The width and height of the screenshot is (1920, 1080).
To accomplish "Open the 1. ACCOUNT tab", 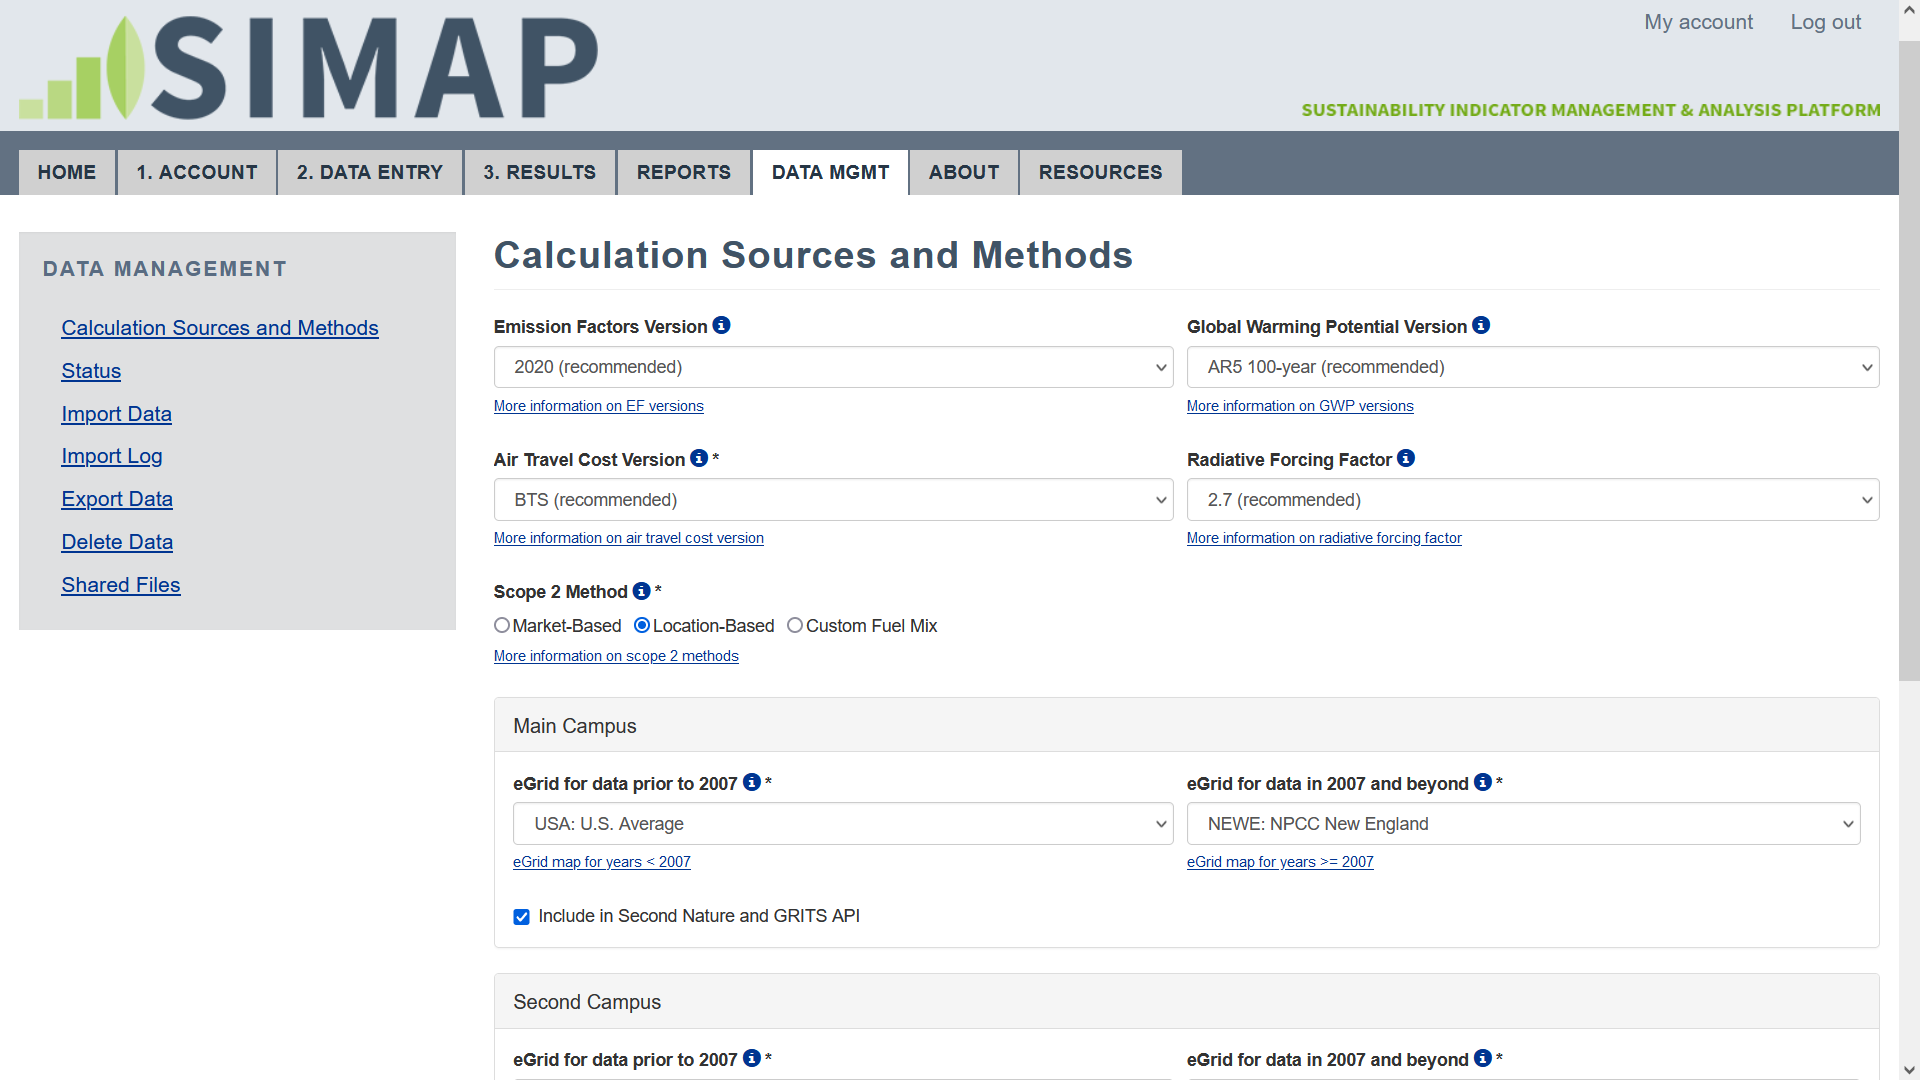I will point(197,172).
